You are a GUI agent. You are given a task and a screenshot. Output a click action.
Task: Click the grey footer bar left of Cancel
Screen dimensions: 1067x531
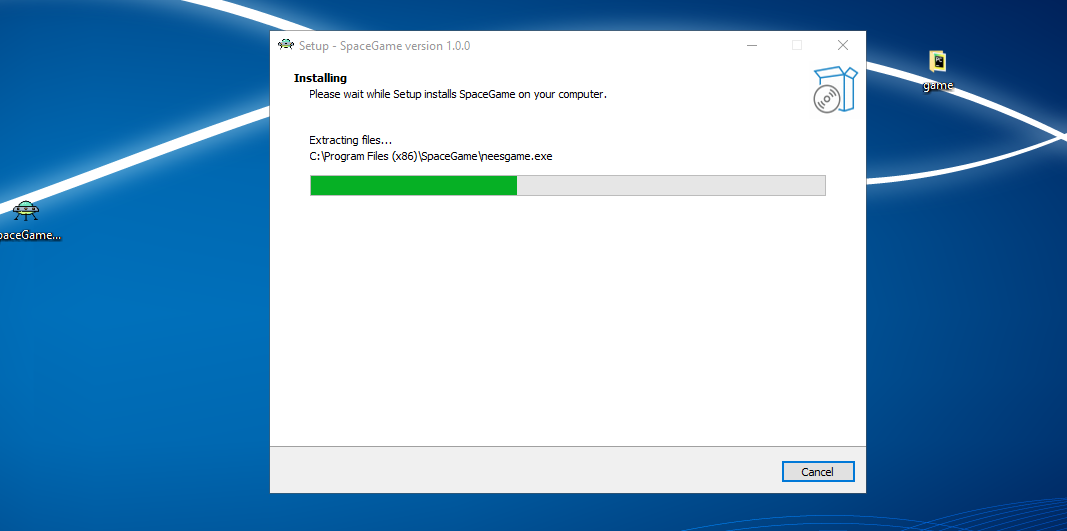point(500,471)
